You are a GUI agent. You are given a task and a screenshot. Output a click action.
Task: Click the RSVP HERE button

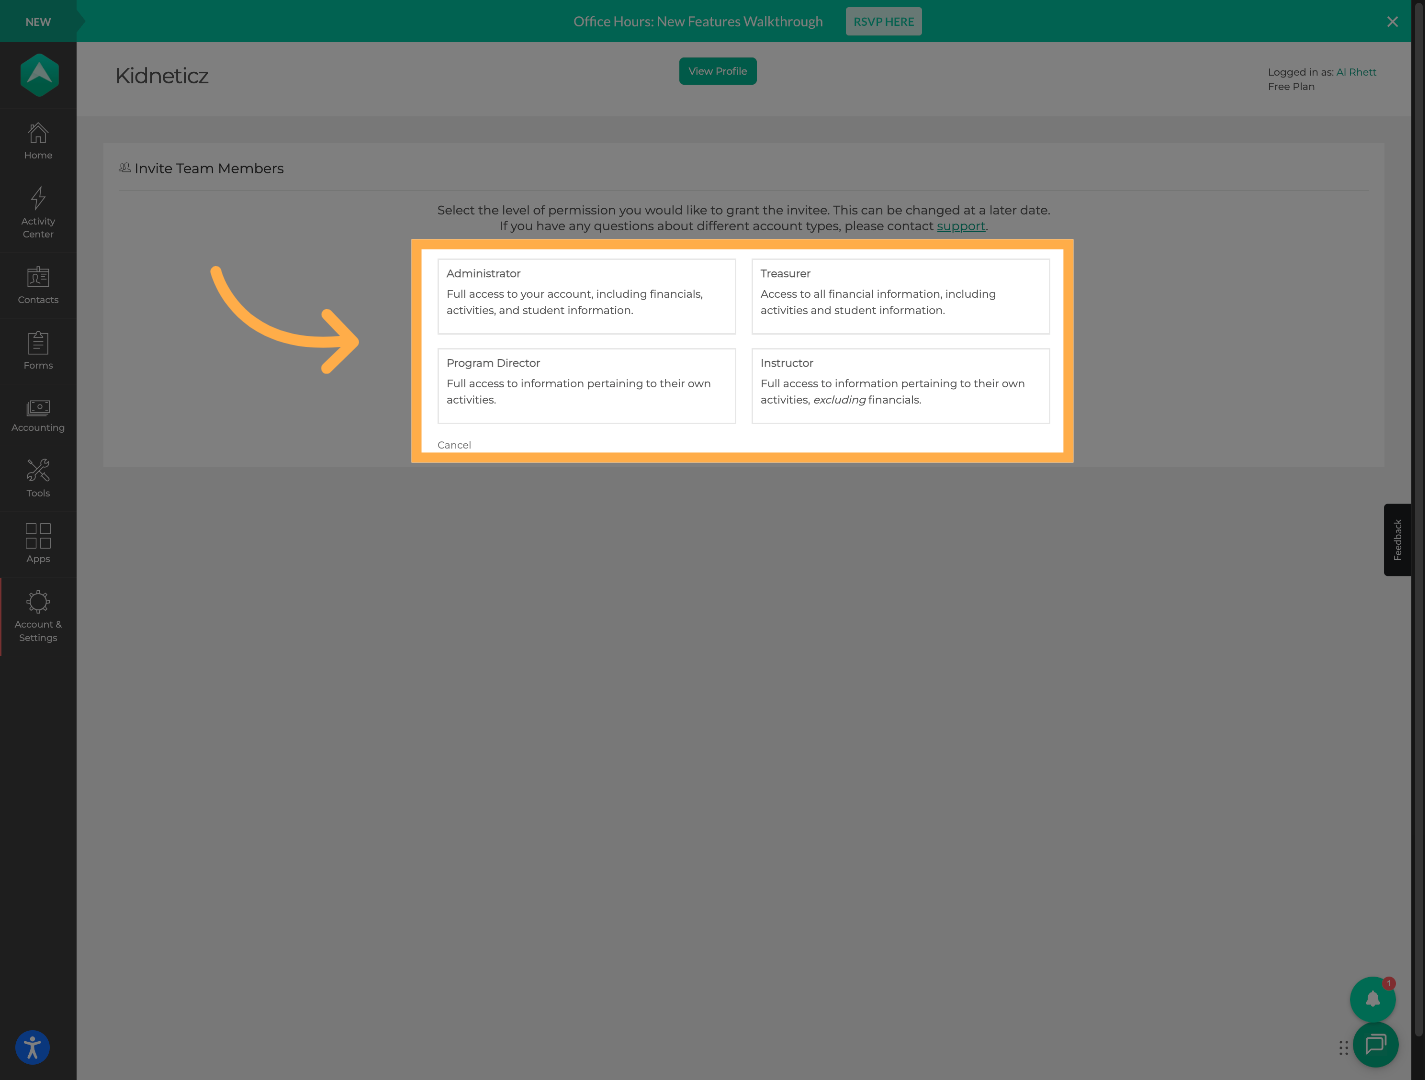pos(884,21)
